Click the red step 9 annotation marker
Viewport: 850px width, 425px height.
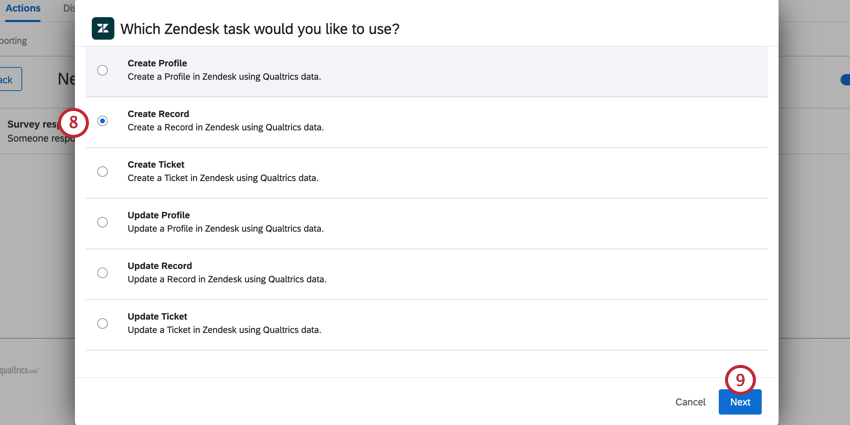740,380
